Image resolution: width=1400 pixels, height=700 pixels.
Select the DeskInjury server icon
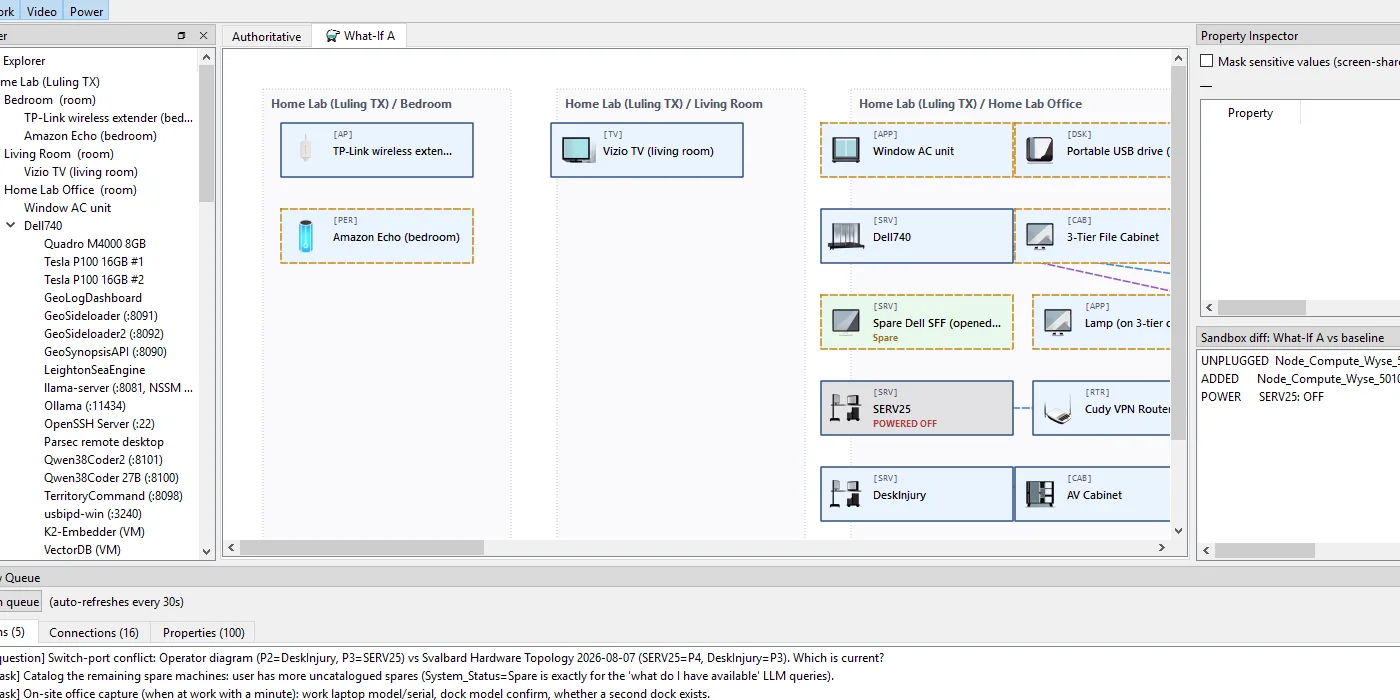coord(846,494)
